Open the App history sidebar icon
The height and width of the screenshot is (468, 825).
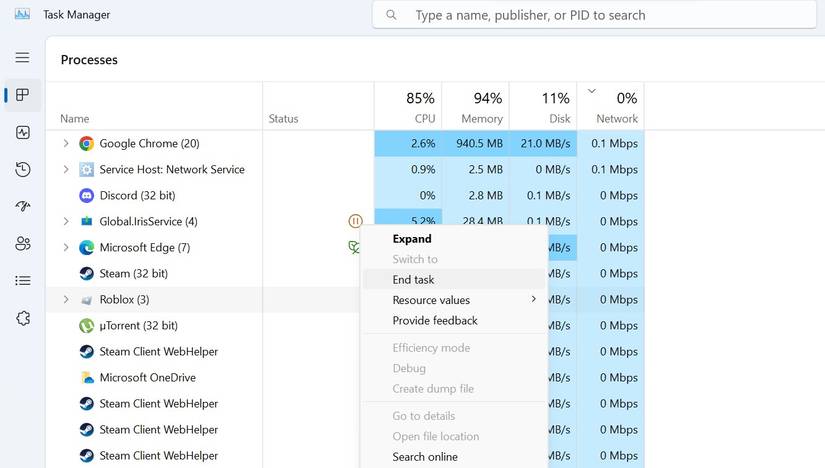point(22,170)
